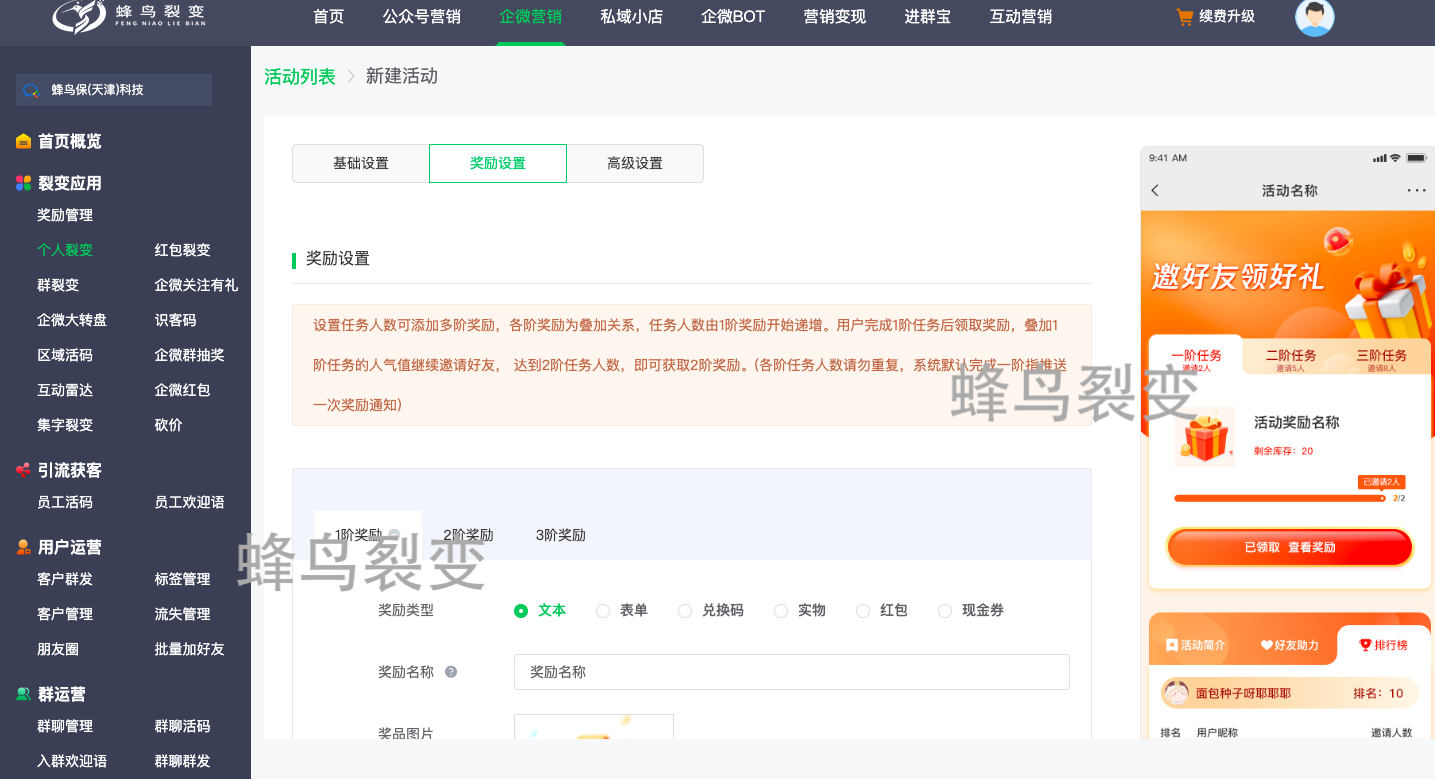
Task: Click the invite progress bar in the preview
Action: pos(1279,497)
